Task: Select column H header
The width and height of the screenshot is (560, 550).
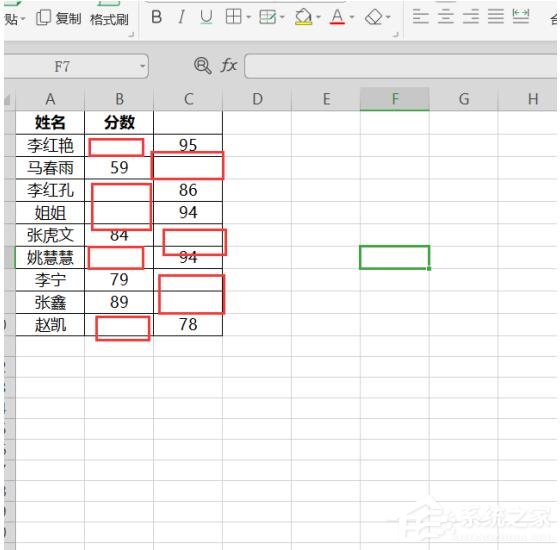Action: (528, 99)
